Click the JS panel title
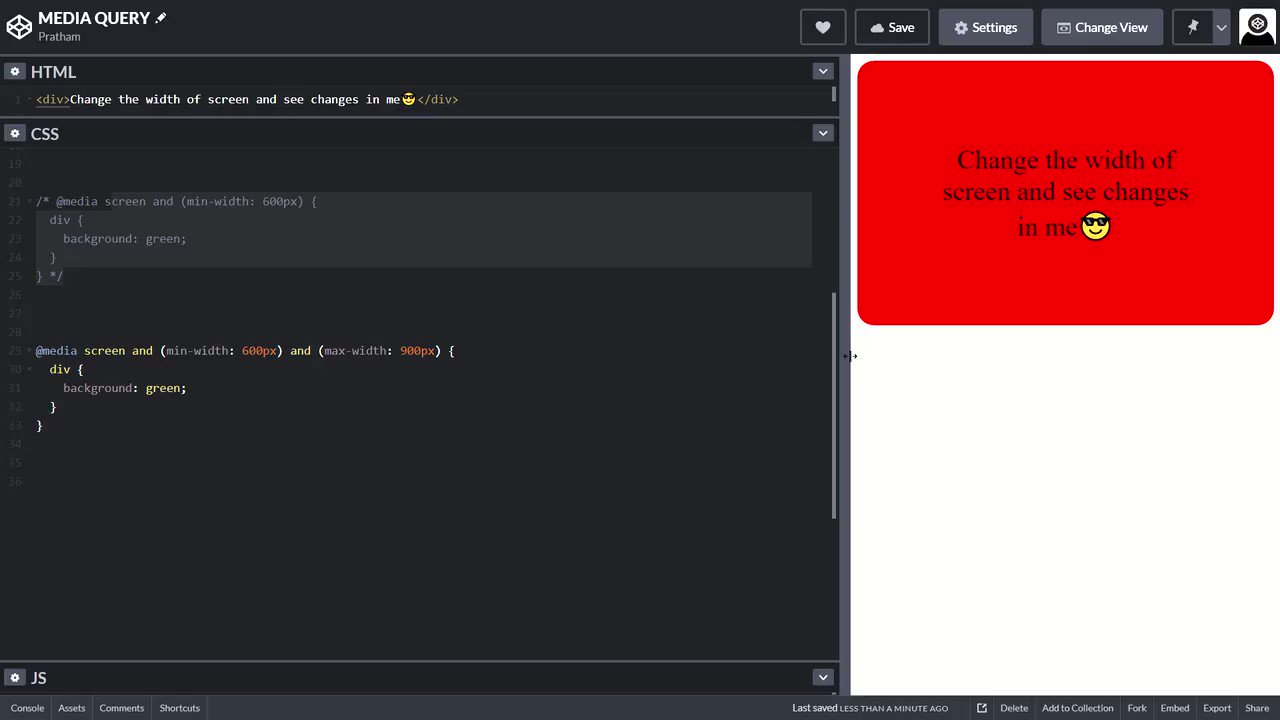 [x=39, y=678]
